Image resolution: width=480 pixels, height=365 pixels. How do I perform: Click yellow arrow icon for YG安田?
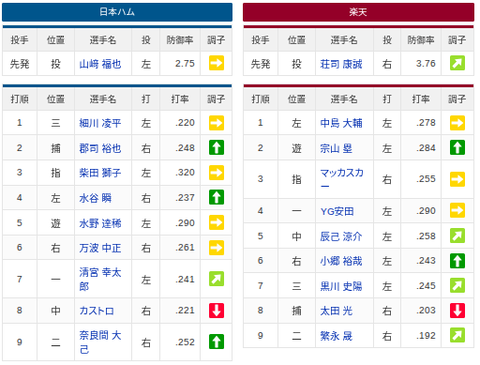[457, 210]
